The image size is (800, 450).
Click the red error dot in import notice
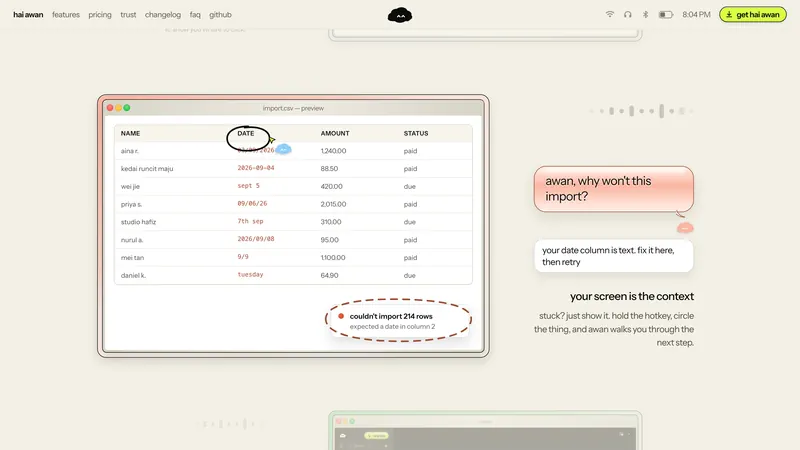point(341,316)
